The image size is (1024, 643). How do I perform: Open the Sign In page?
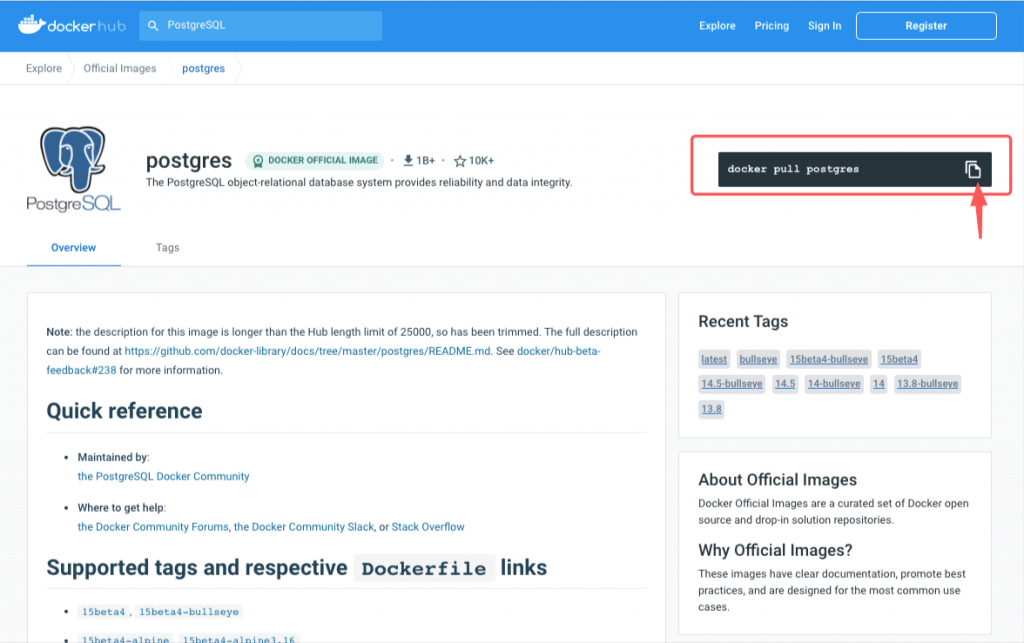point(824,25)
